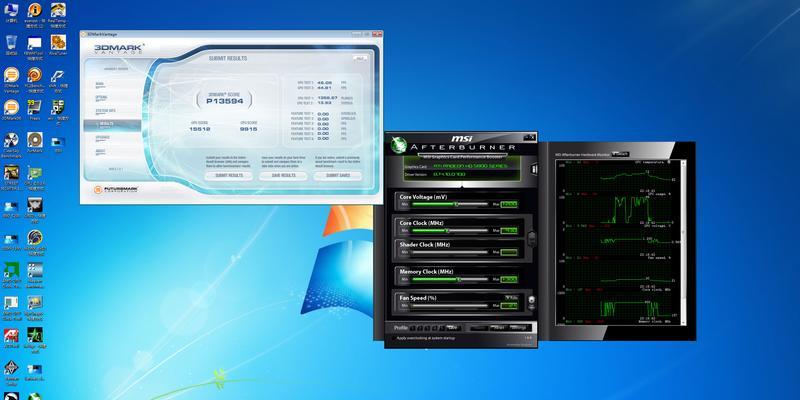
Task: Open the ABOUT section in 3DMark Vantage
Action: point(100,151)
